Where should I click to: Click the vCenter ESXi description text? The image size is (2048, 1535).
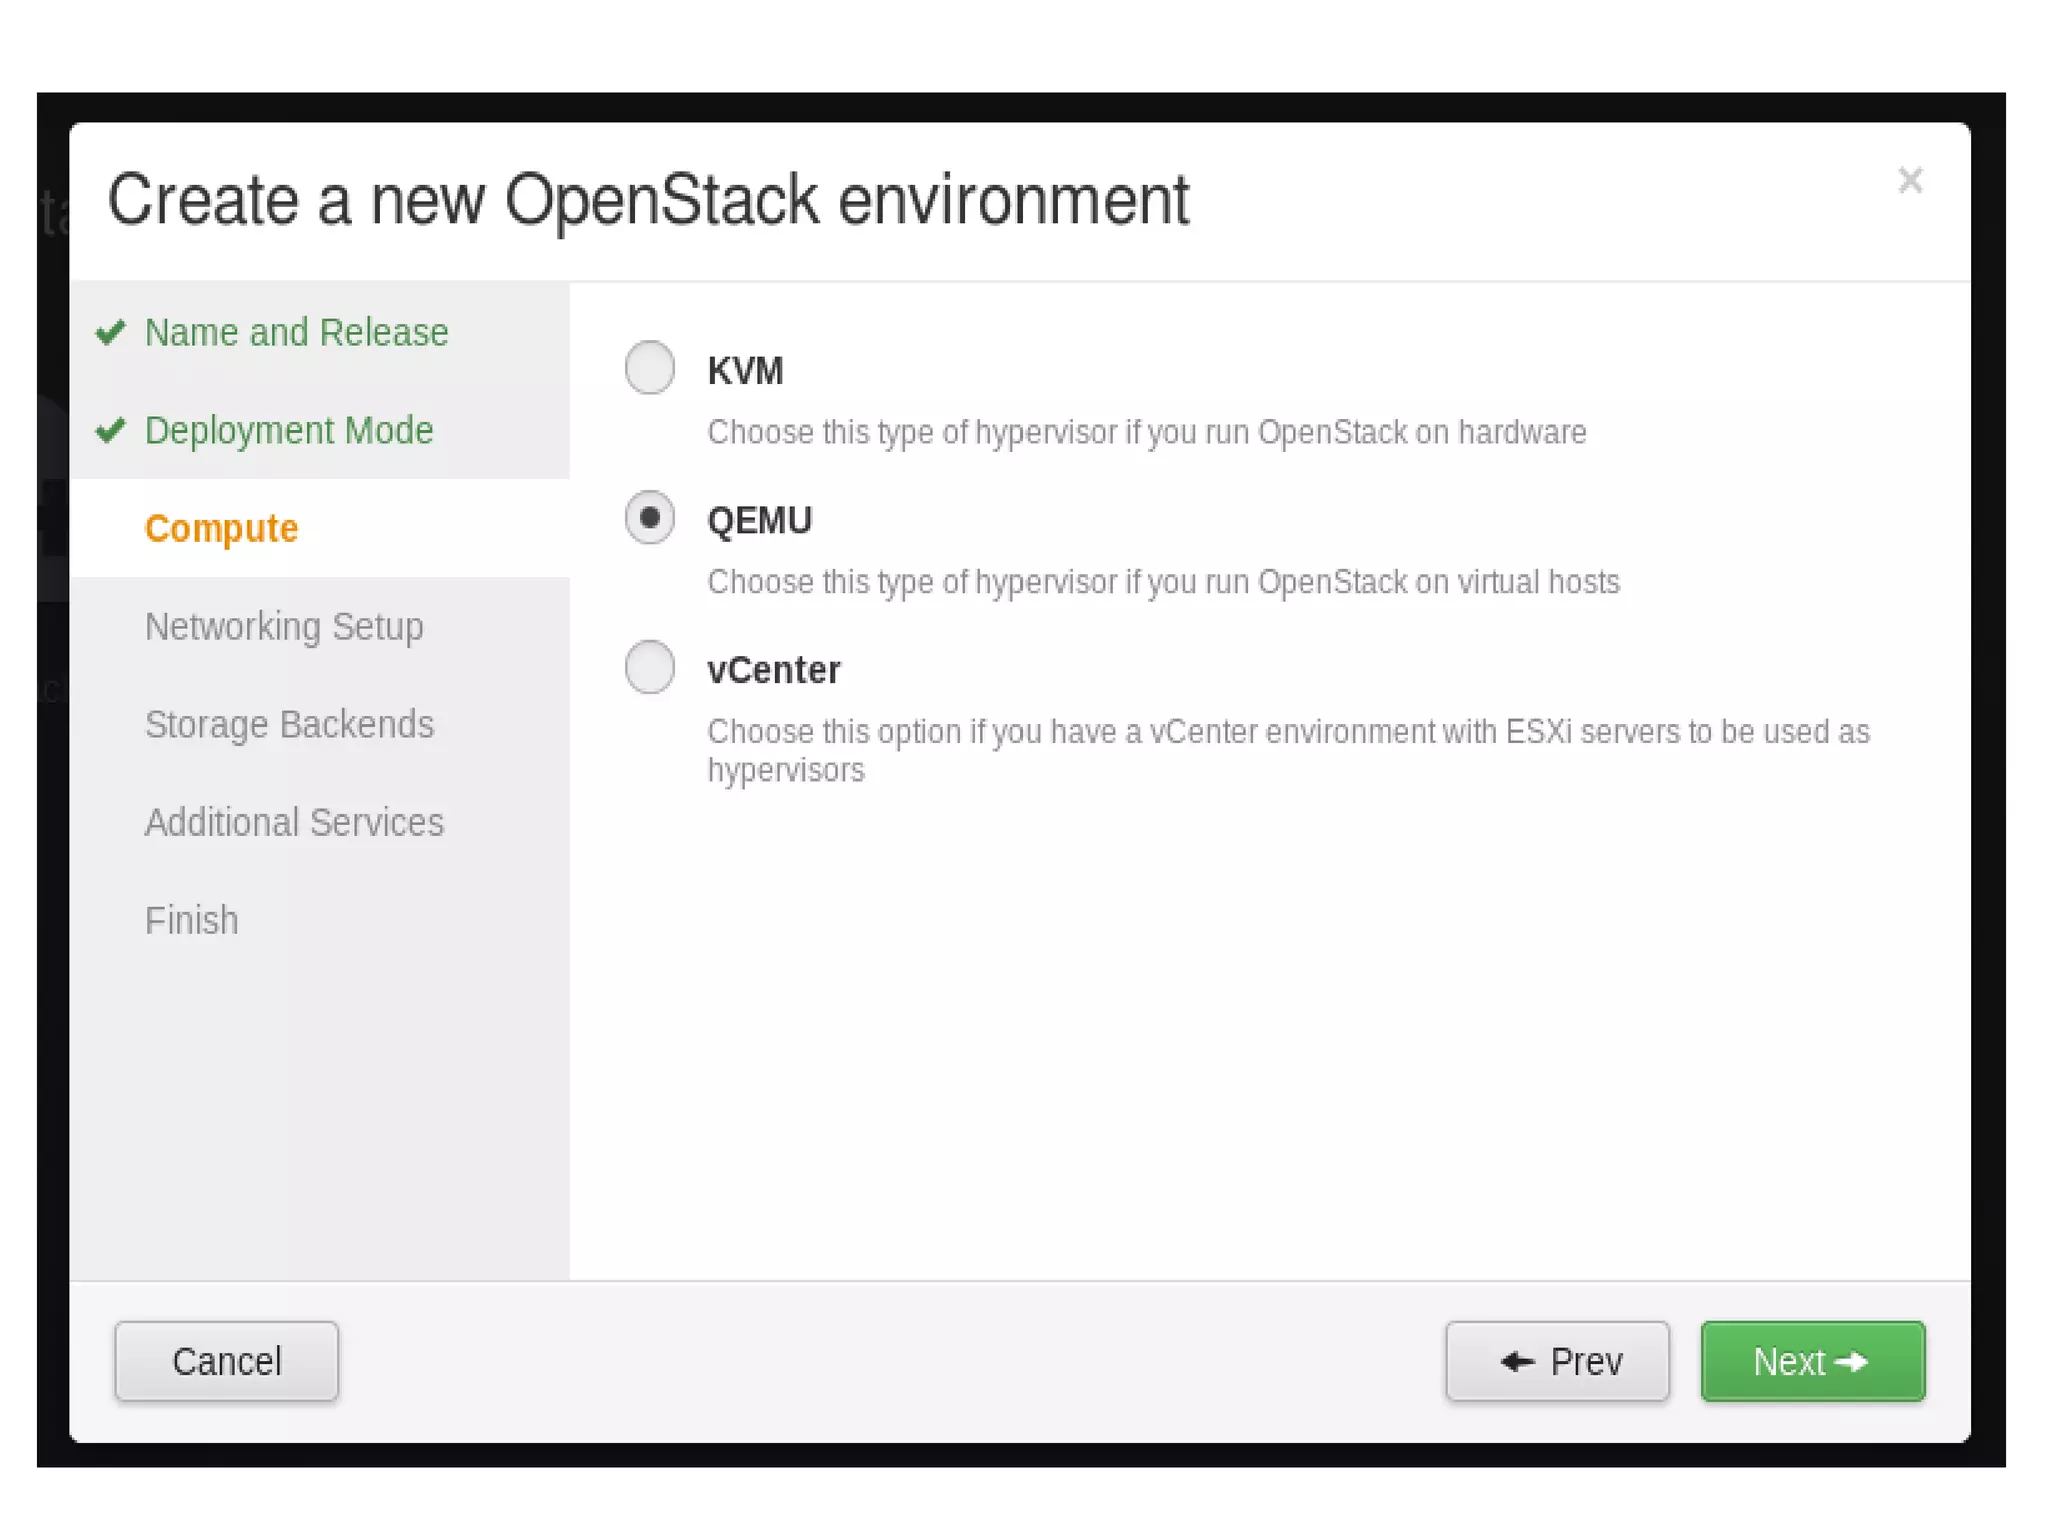(1287, 750)
